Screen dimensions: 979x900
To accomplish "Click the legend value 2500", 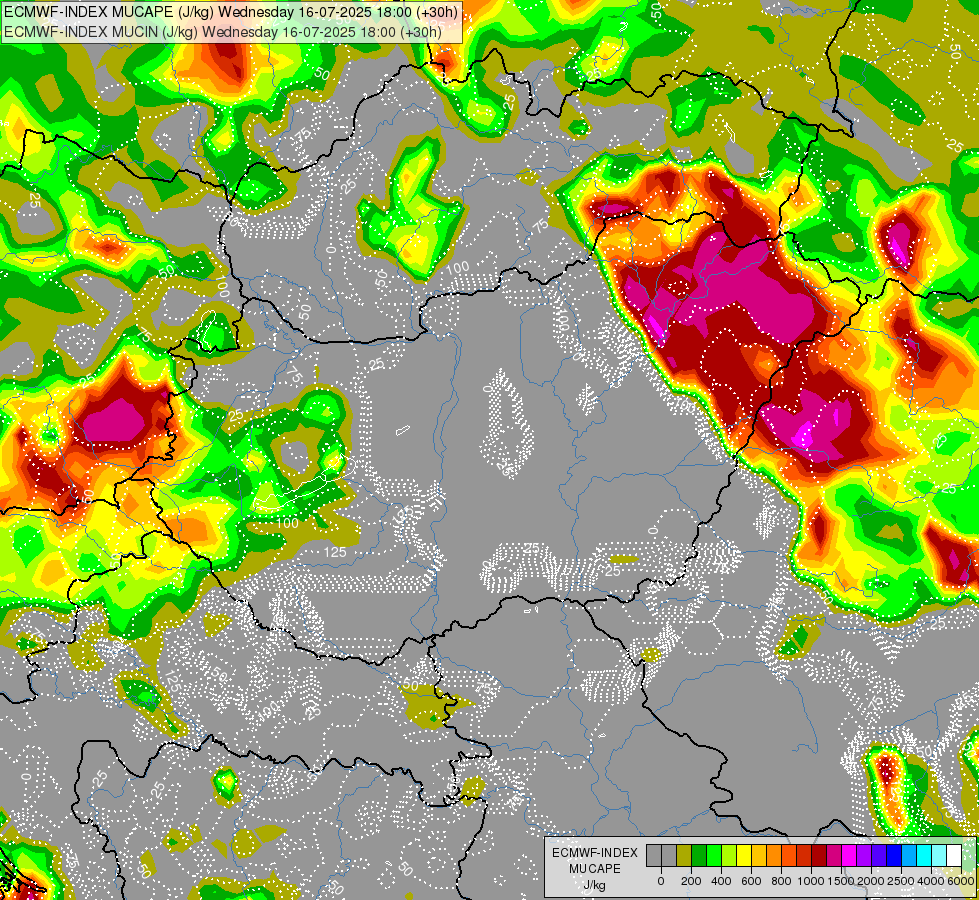I will coord(901,881).
